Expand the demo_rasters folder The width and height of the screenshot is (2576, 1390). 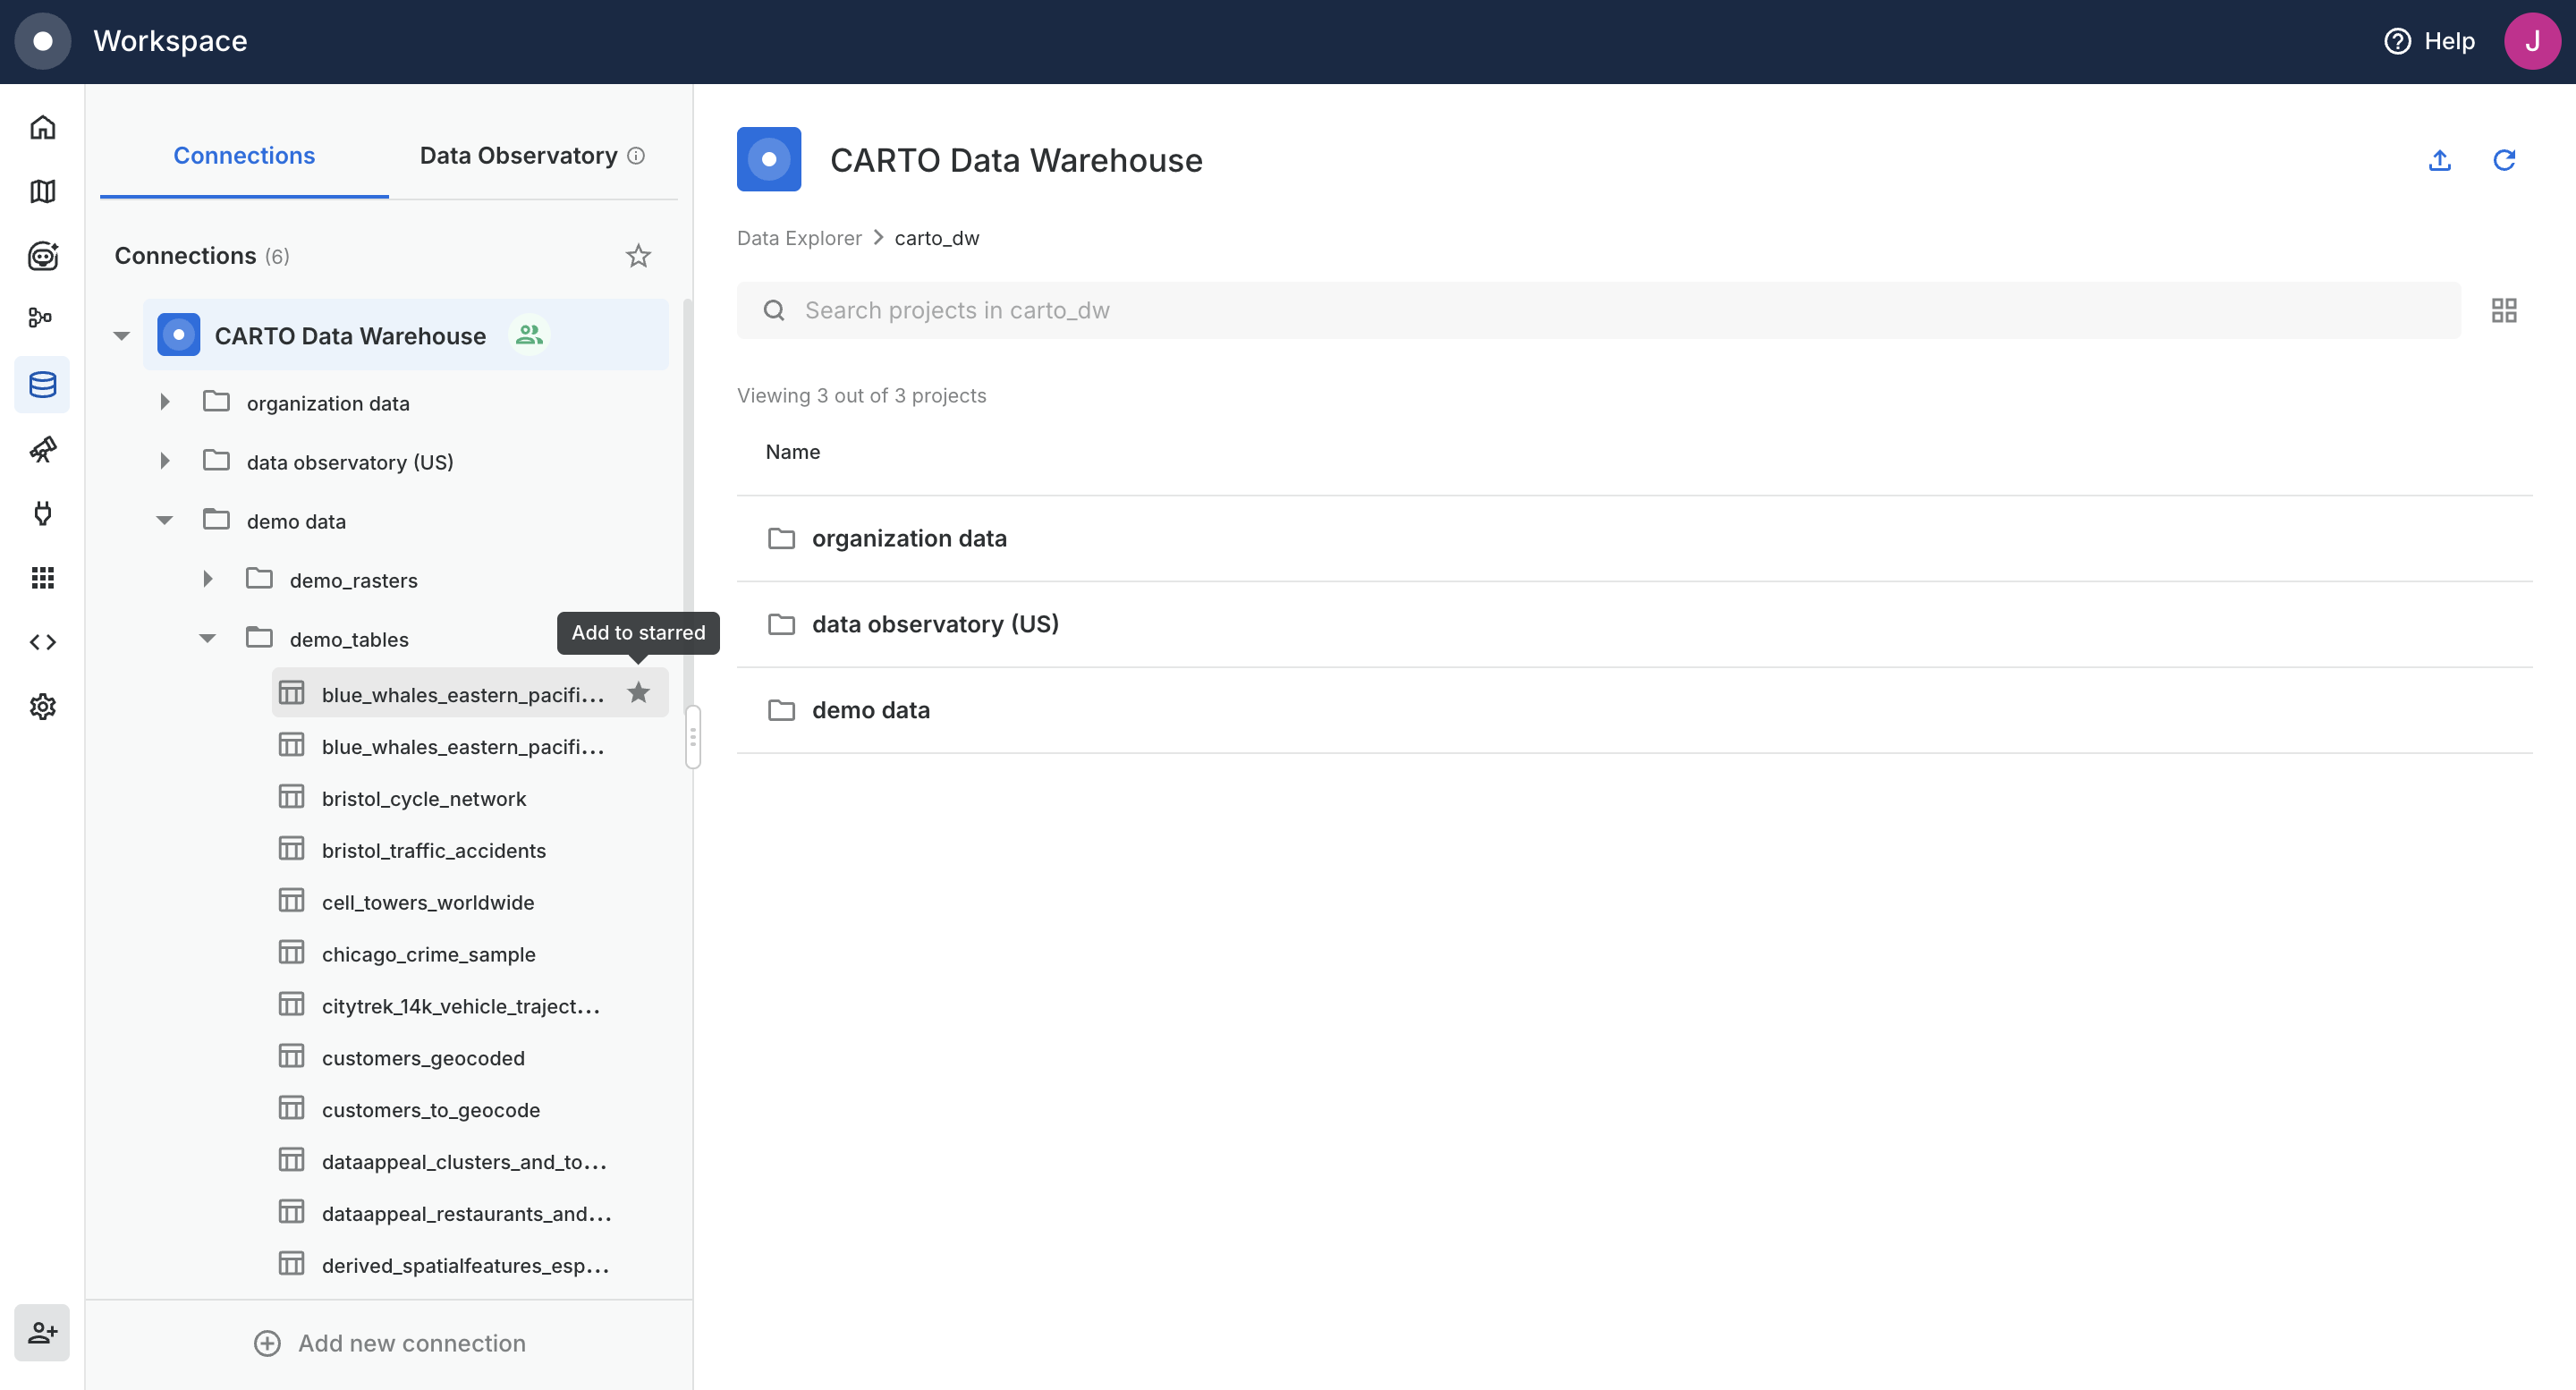click(x=207, y=579)
